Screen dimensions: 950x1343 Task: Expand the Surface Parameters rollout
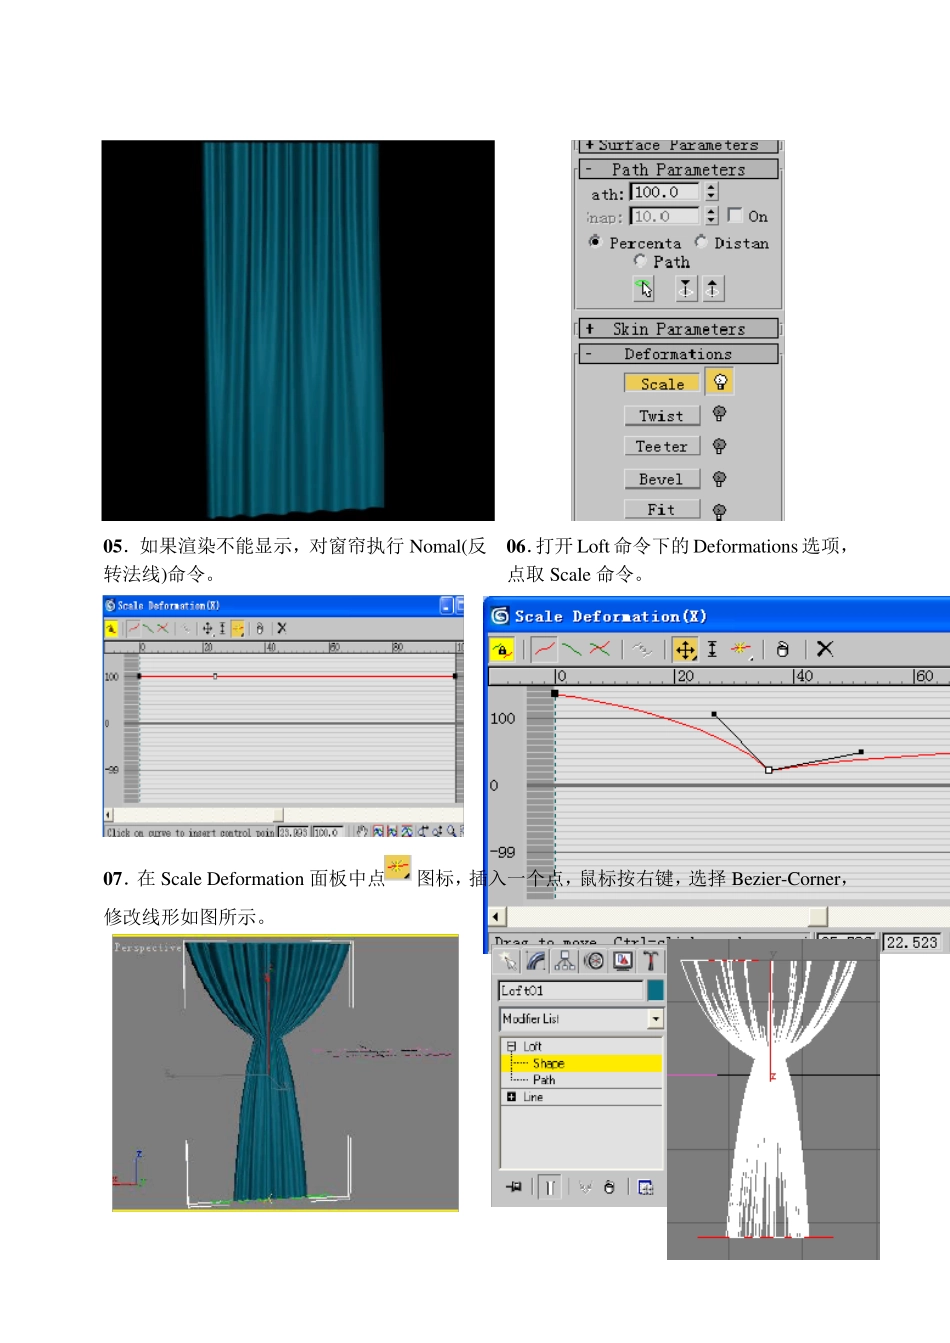(x=679, y=146)
